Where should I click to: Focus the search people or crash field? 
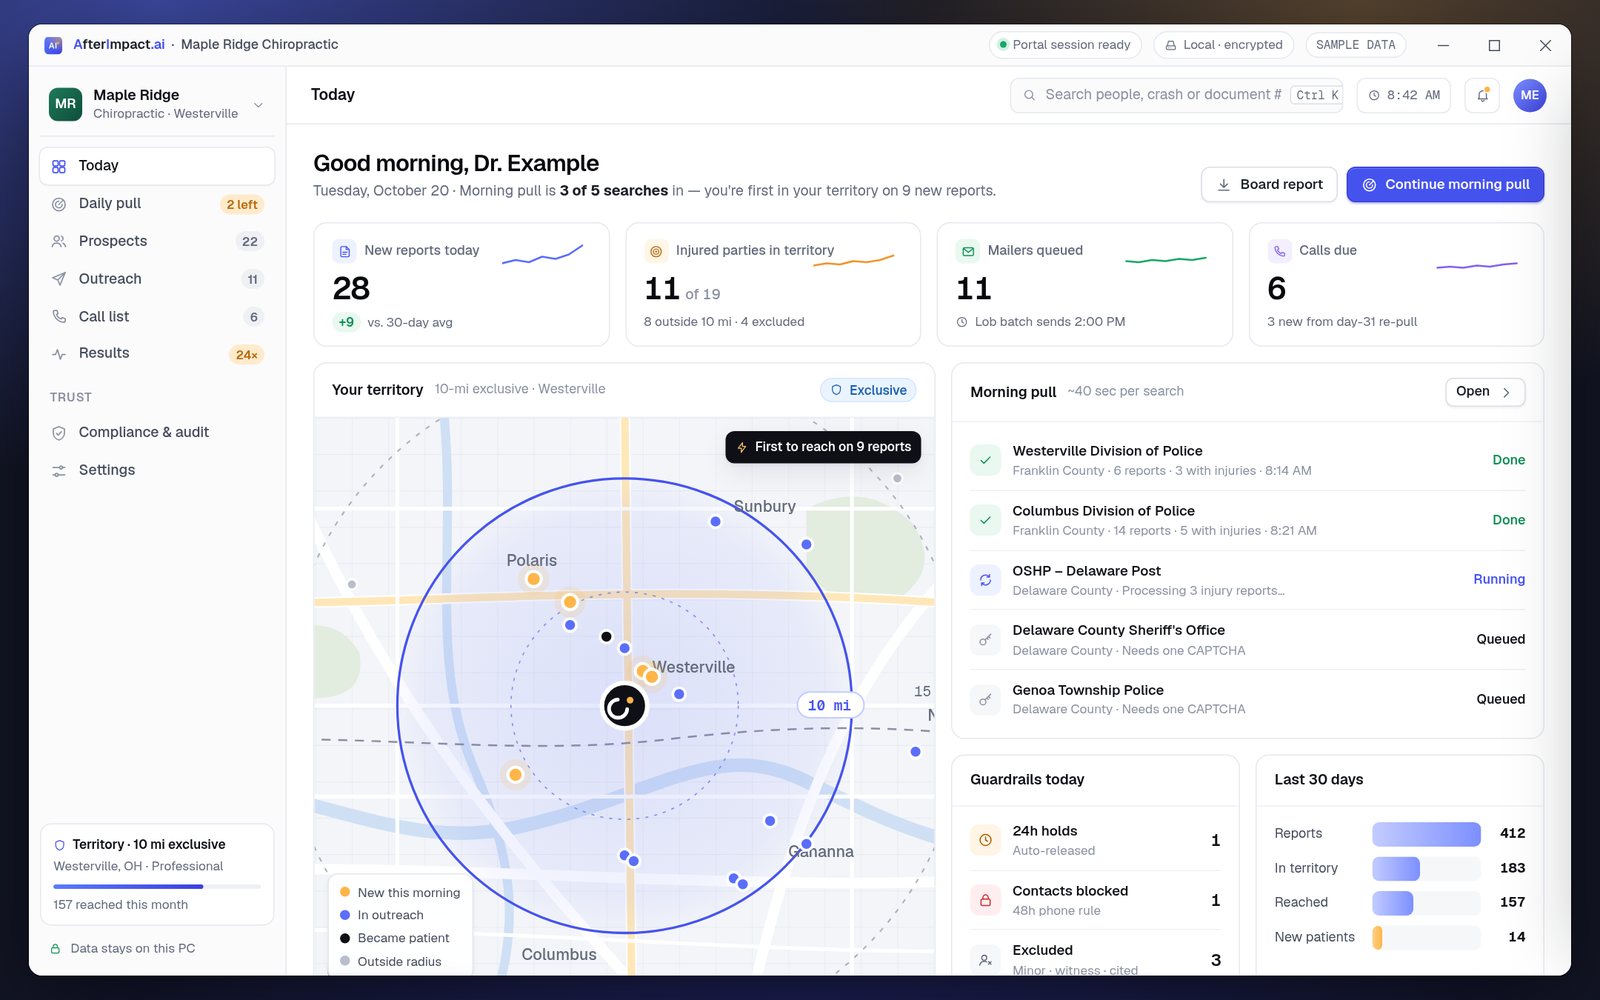(1177, 95)
